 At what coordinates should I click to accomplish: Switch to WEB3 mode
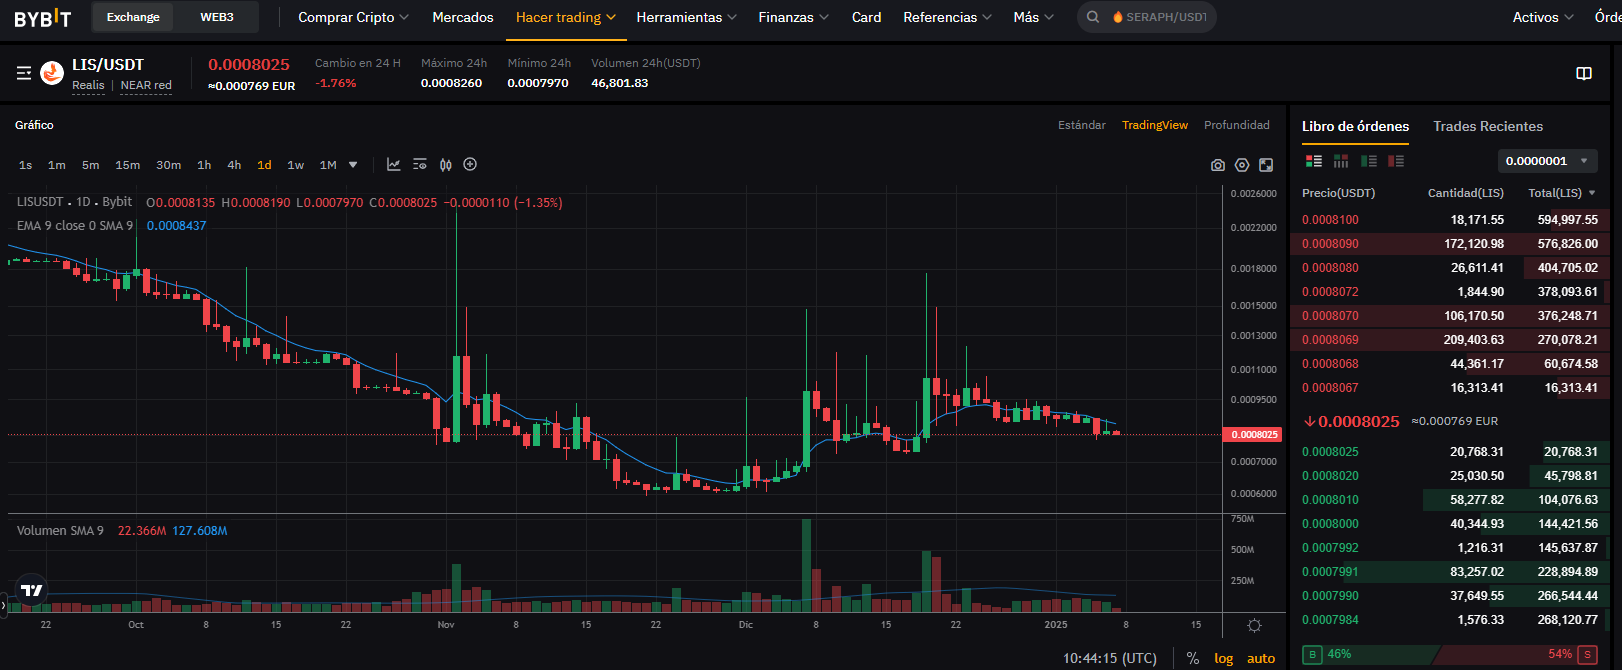[x=217, y=17]
